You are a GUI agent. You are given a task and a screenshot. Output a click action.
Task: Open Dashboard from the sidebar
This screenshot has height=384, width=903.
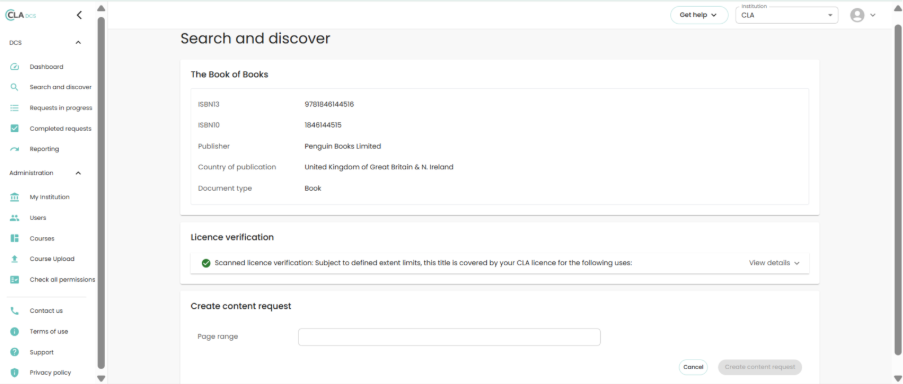tap(46, 67)
